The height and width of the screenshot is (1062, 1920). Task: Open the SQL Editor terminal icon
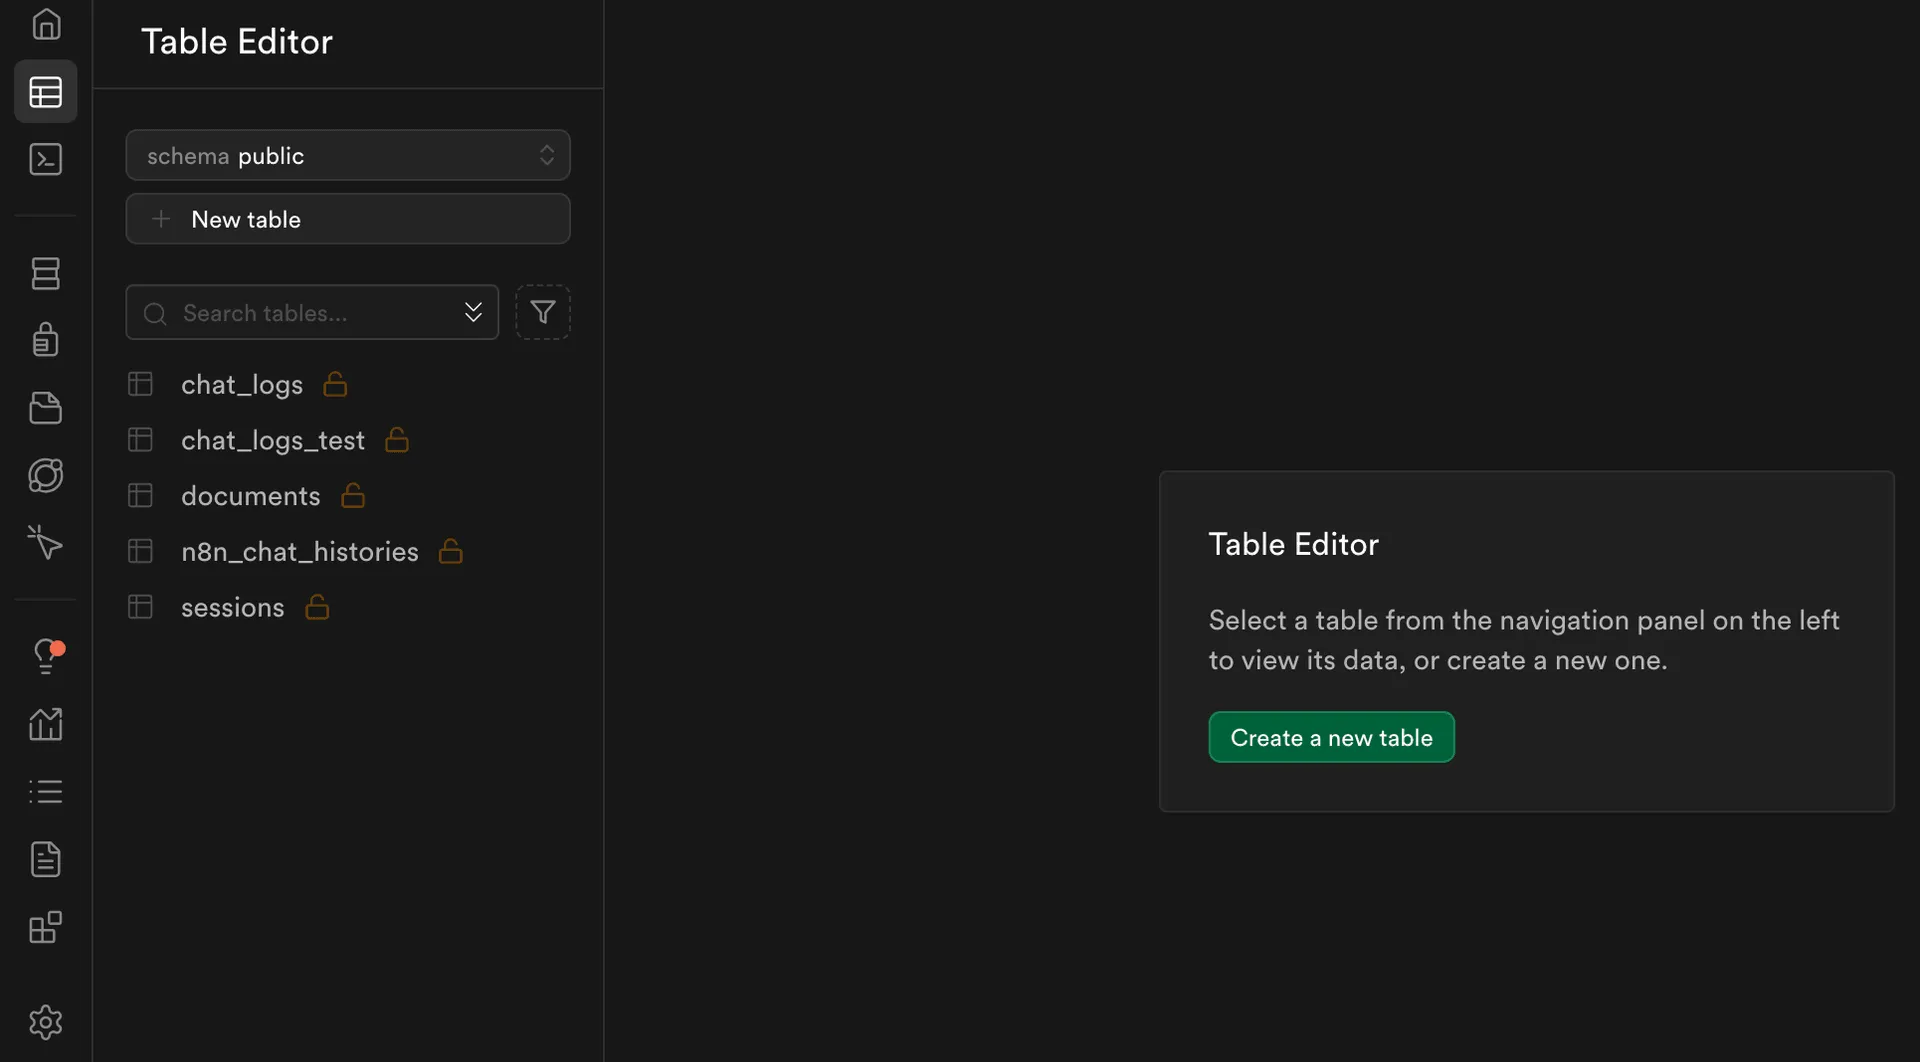click(46, 159)
